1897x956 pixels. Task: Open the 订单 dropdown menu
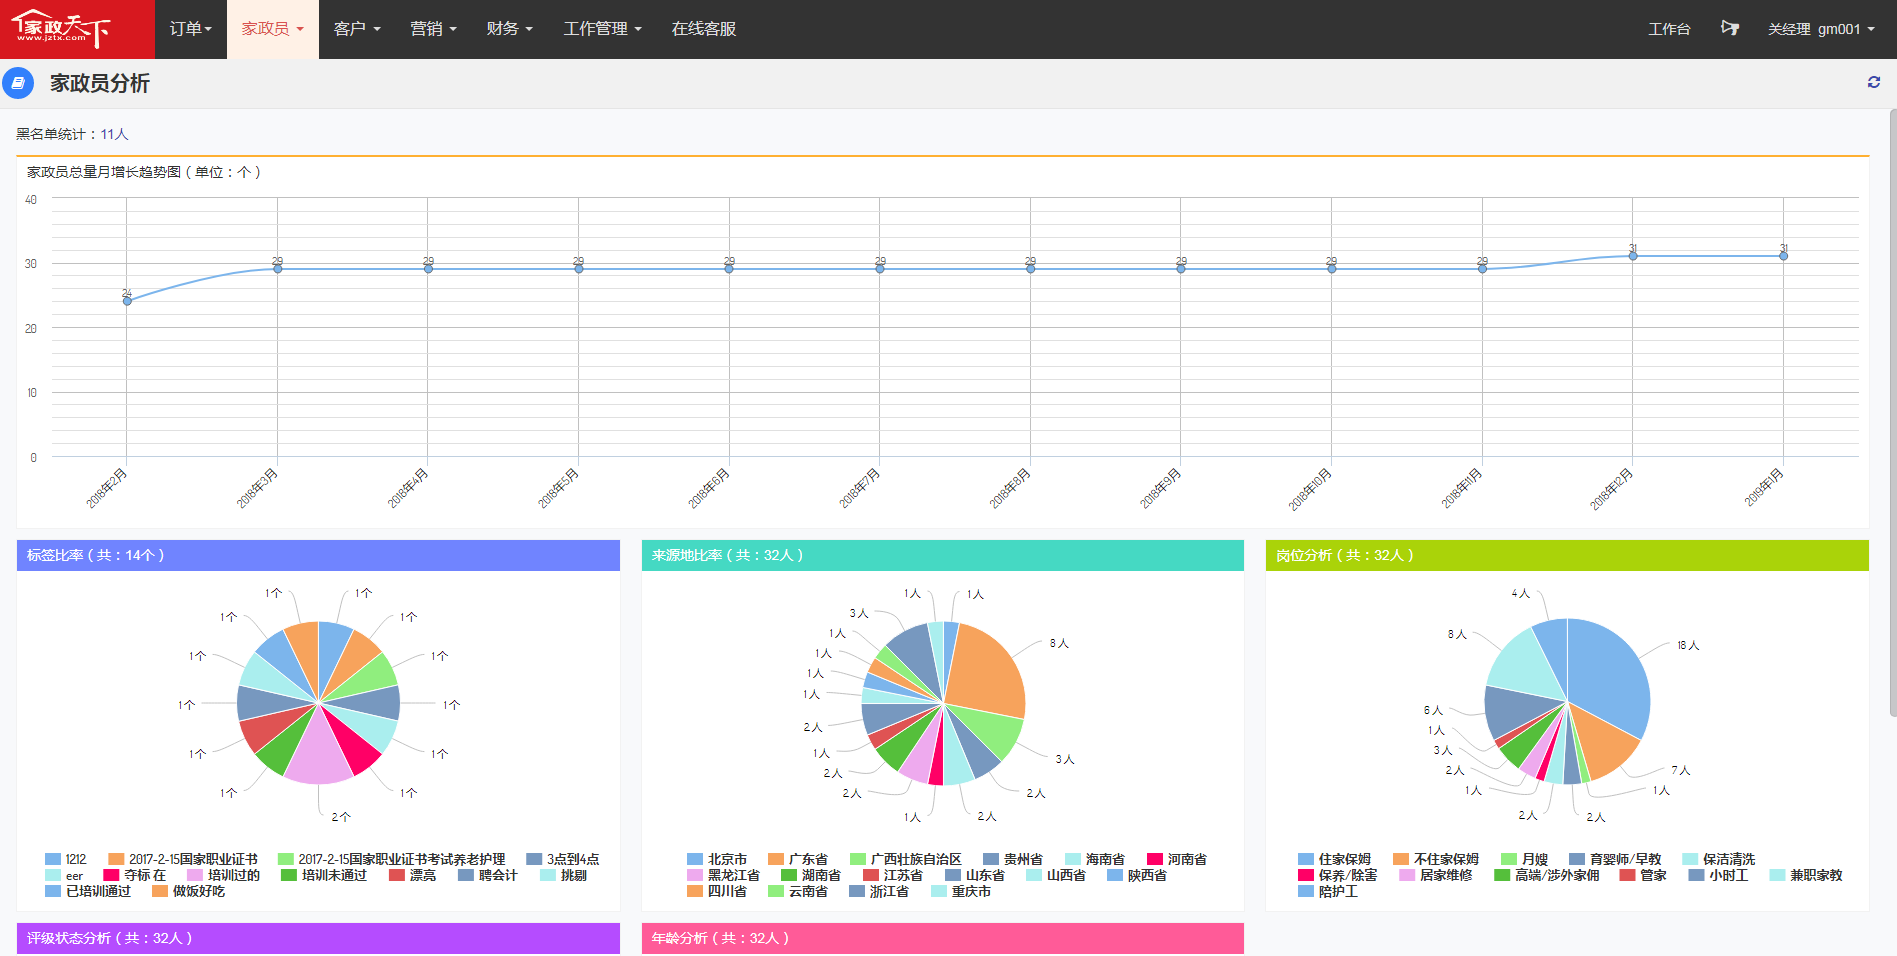tap(191, 29)
